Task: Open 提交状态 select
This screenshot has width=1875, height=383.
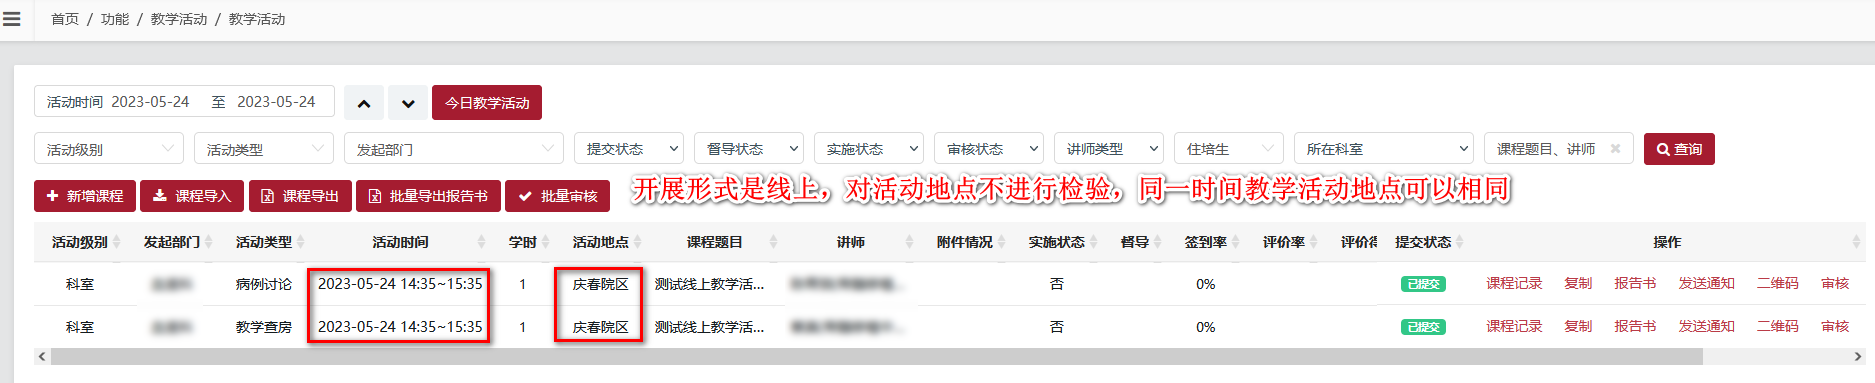Action: [x=629, y=149]
